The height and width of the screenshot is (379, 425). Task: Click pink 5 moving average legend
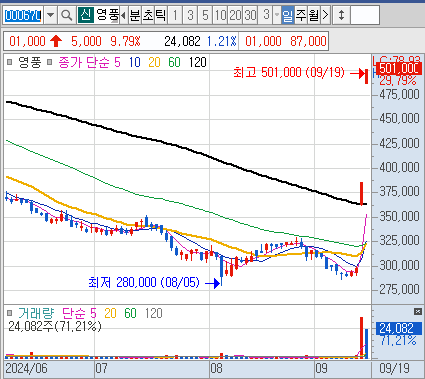117,62
